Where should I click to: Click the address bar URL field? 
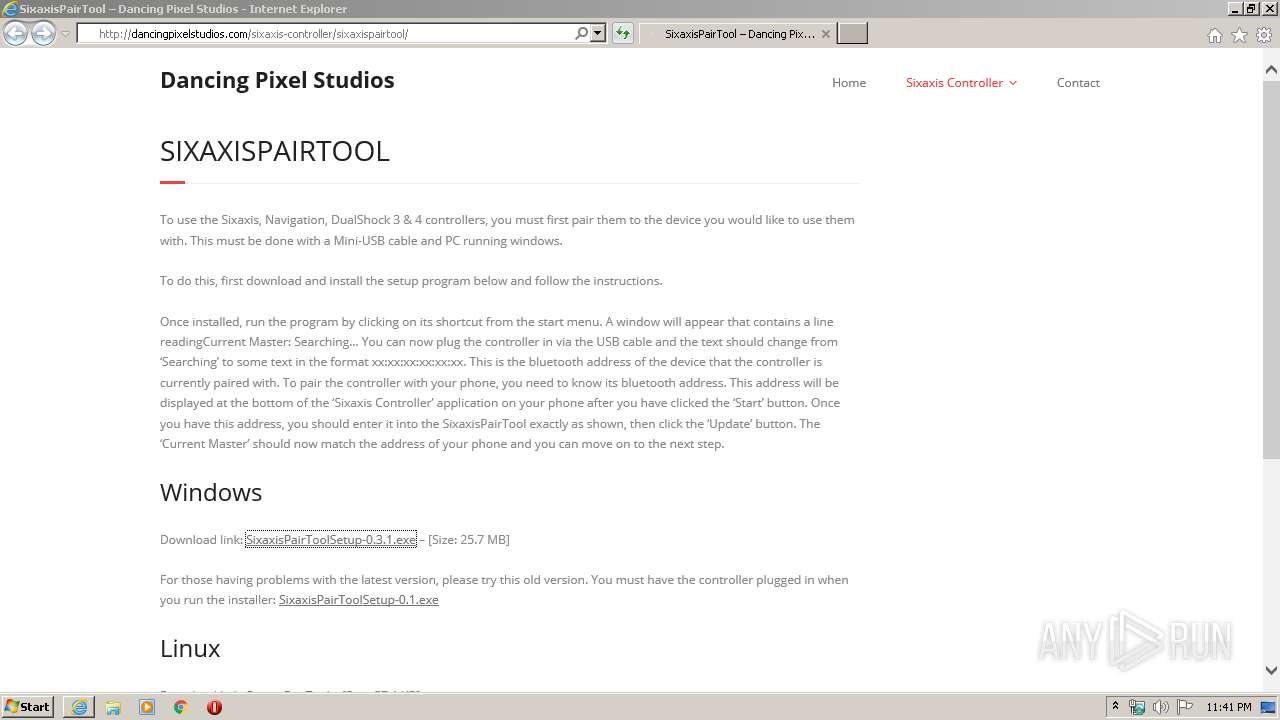325,34
